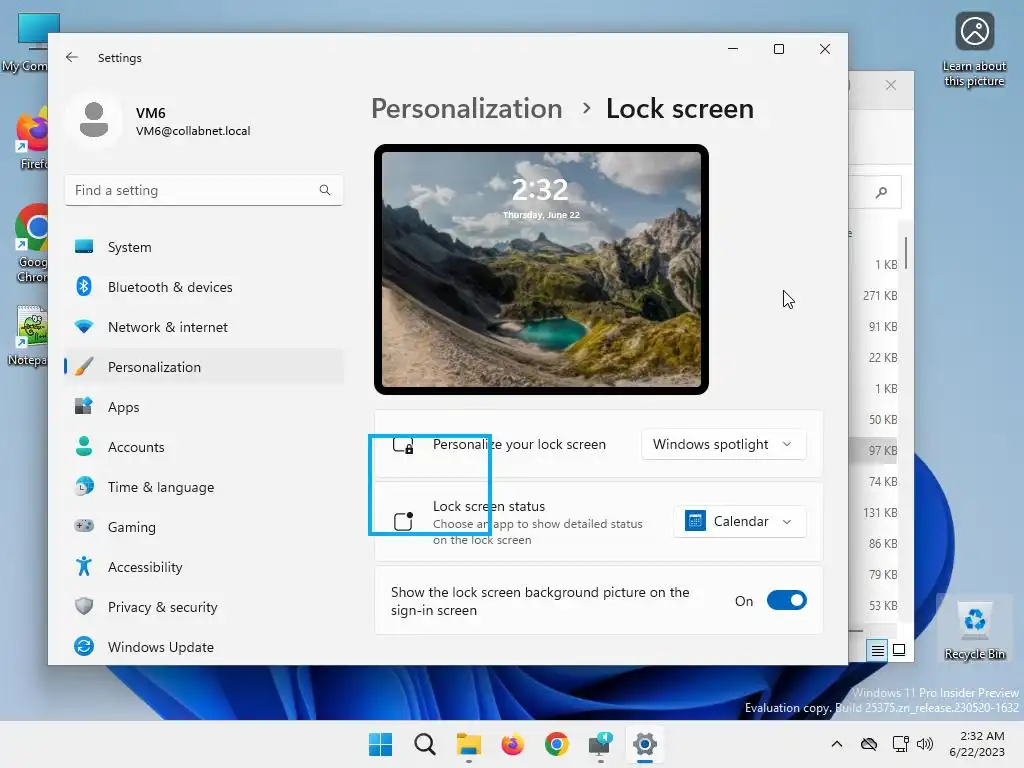Toggle lock screen background on sign-in screen
The image size is (1024, 768).
pos(787,600)
